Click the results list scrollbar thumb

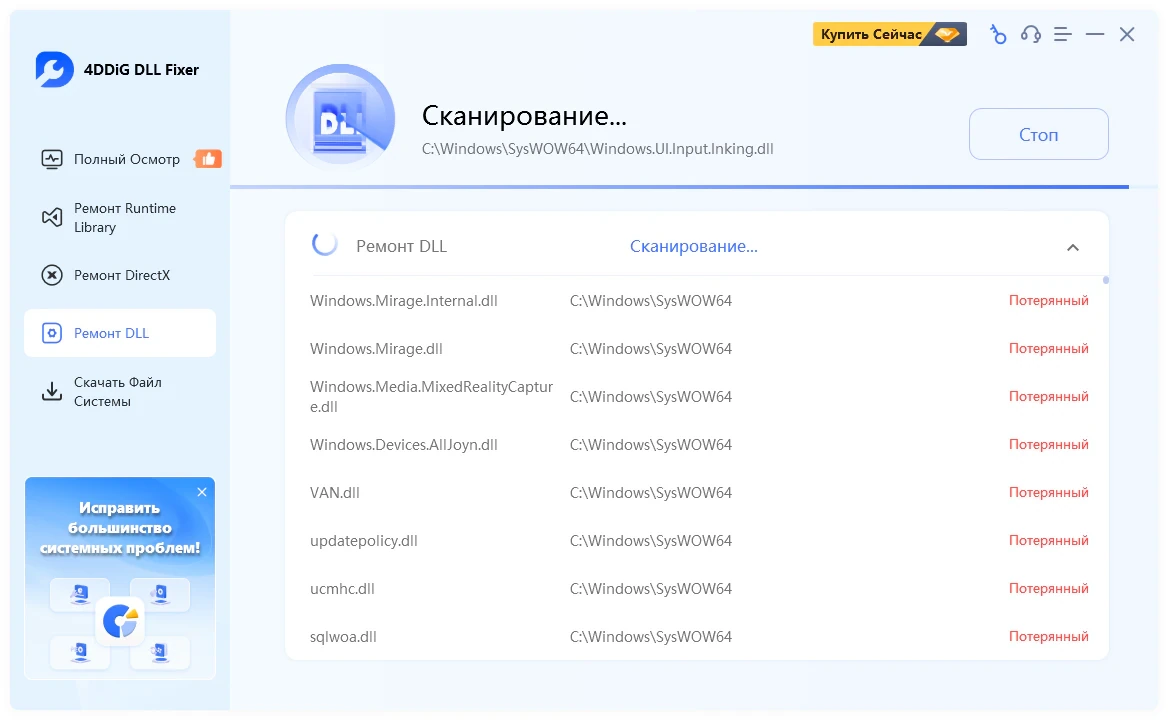[x=1106, y=280]
